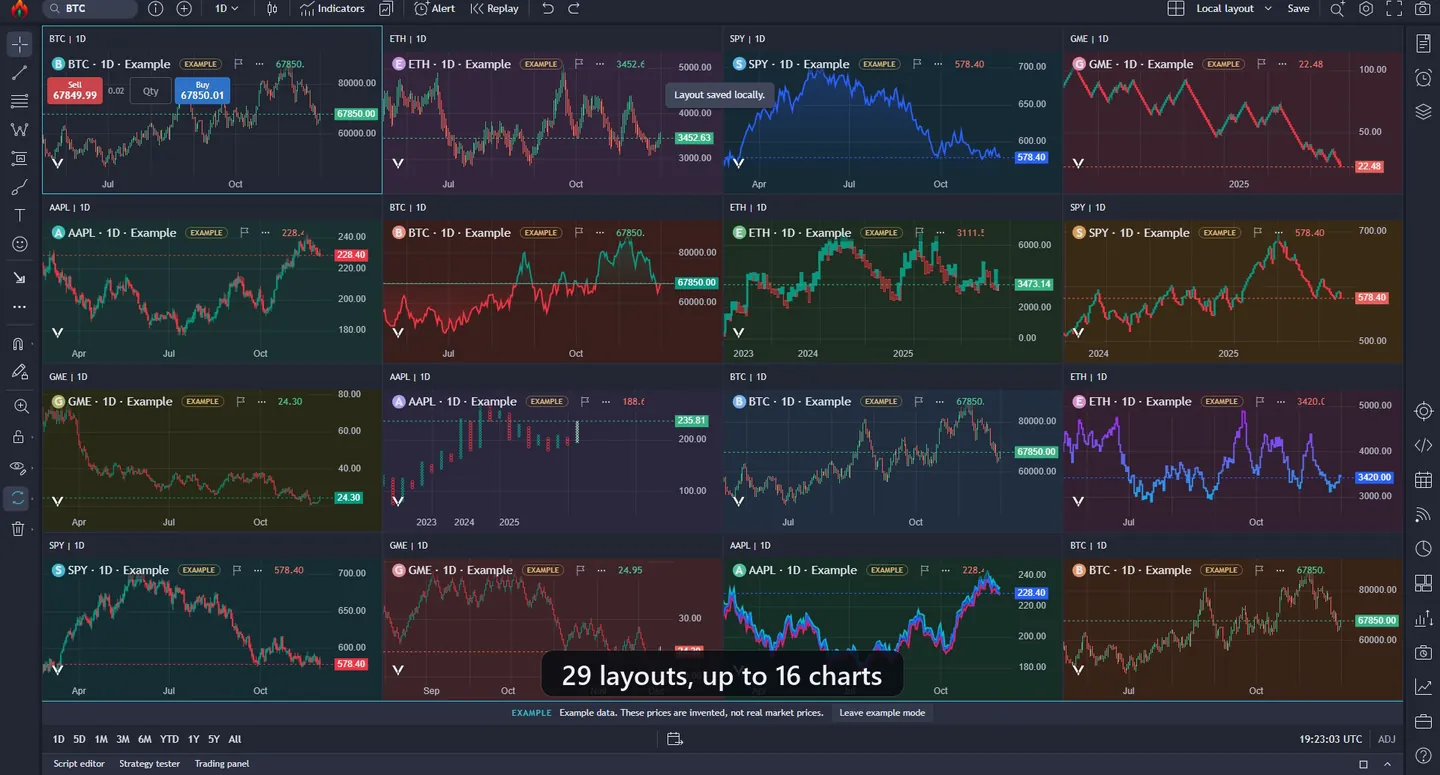Open the Strategy tester tab
This screenshot has width=1440, height=775.
pos(150,764)
